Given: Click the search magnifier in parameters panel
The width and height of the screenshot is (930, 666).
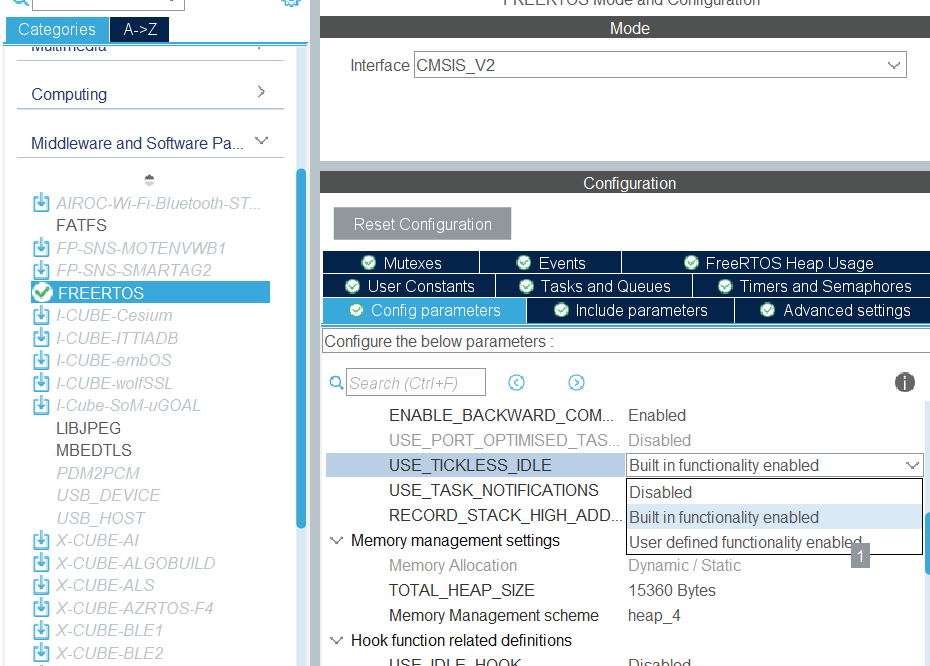Looking at the screenshot, I should (x=336, y=382).
